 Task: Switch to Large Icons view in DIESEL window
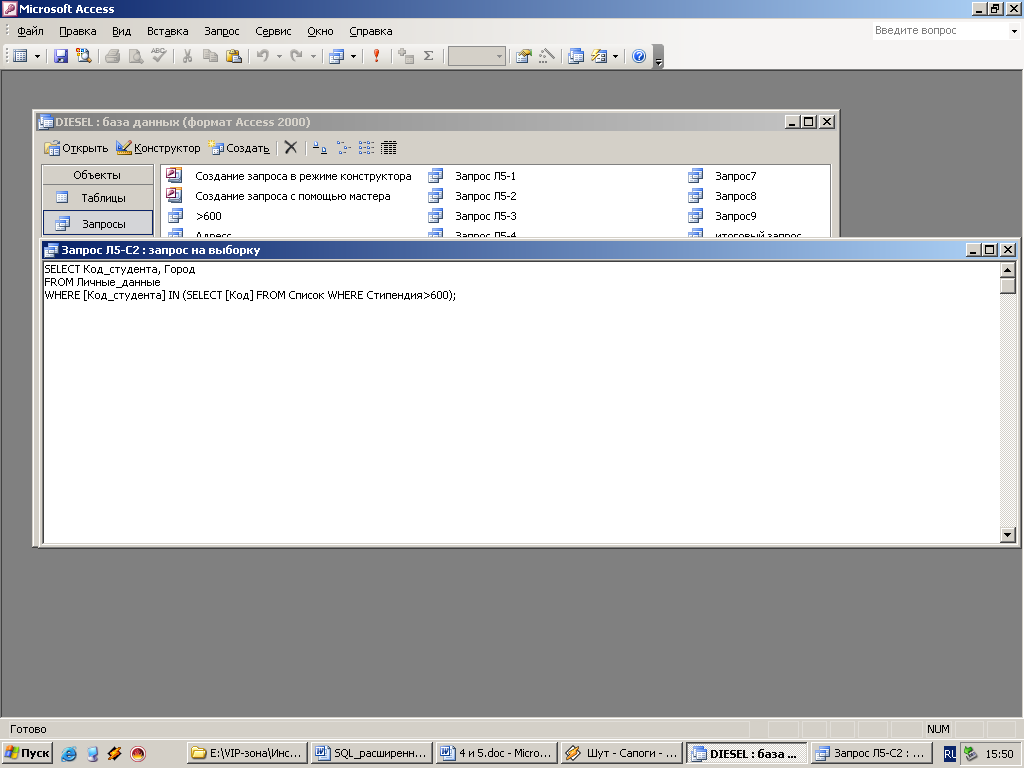pyautogui.click(x=319, y=148)
